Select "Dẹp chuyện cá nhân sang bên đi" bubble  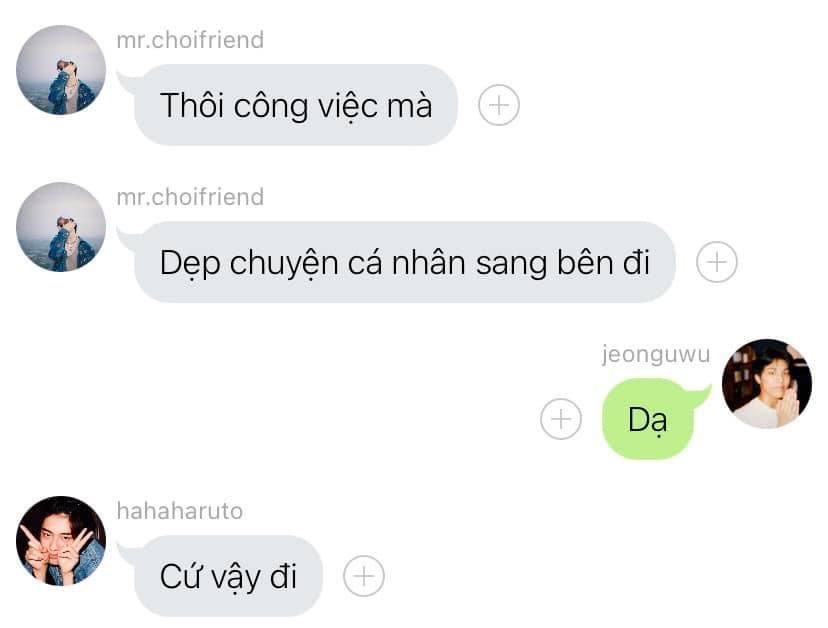[x=404, y=262]
